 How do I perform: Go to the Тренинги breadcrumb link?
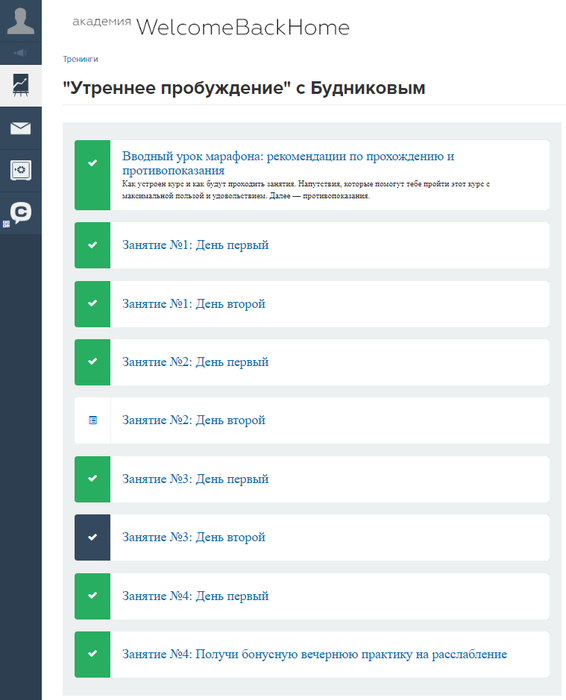[x=80, y=59]
